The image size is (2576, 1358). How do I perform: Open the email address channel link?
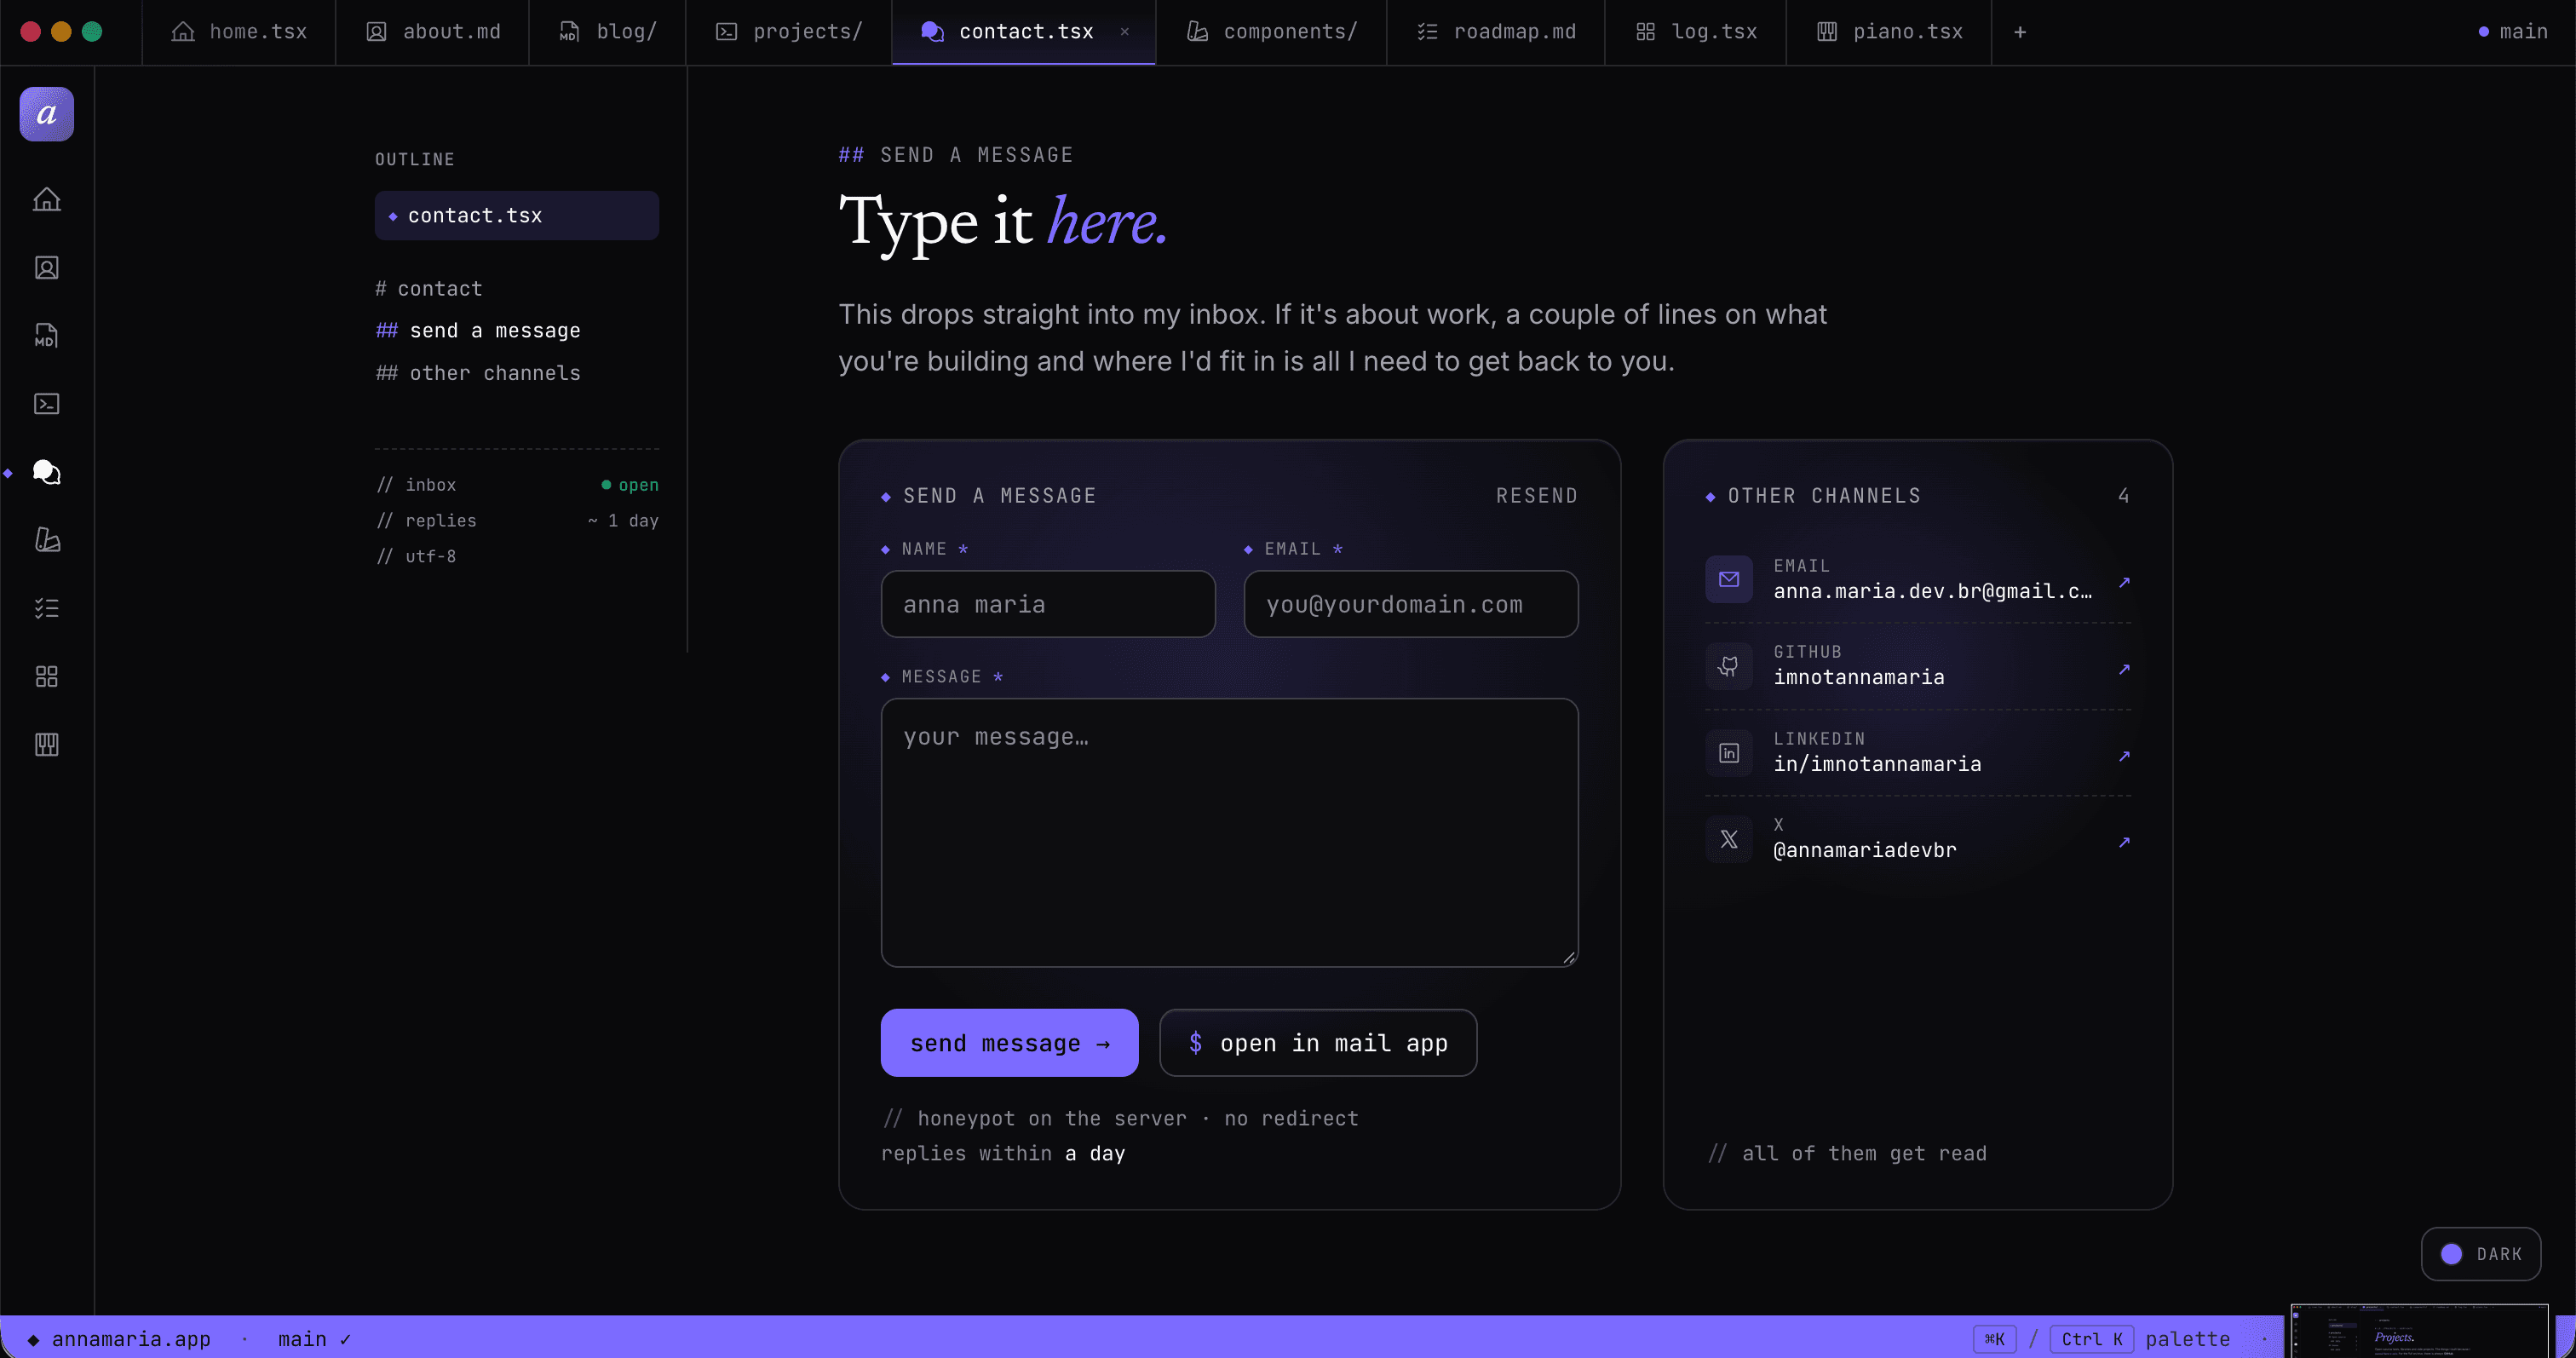click(1918, 579)
